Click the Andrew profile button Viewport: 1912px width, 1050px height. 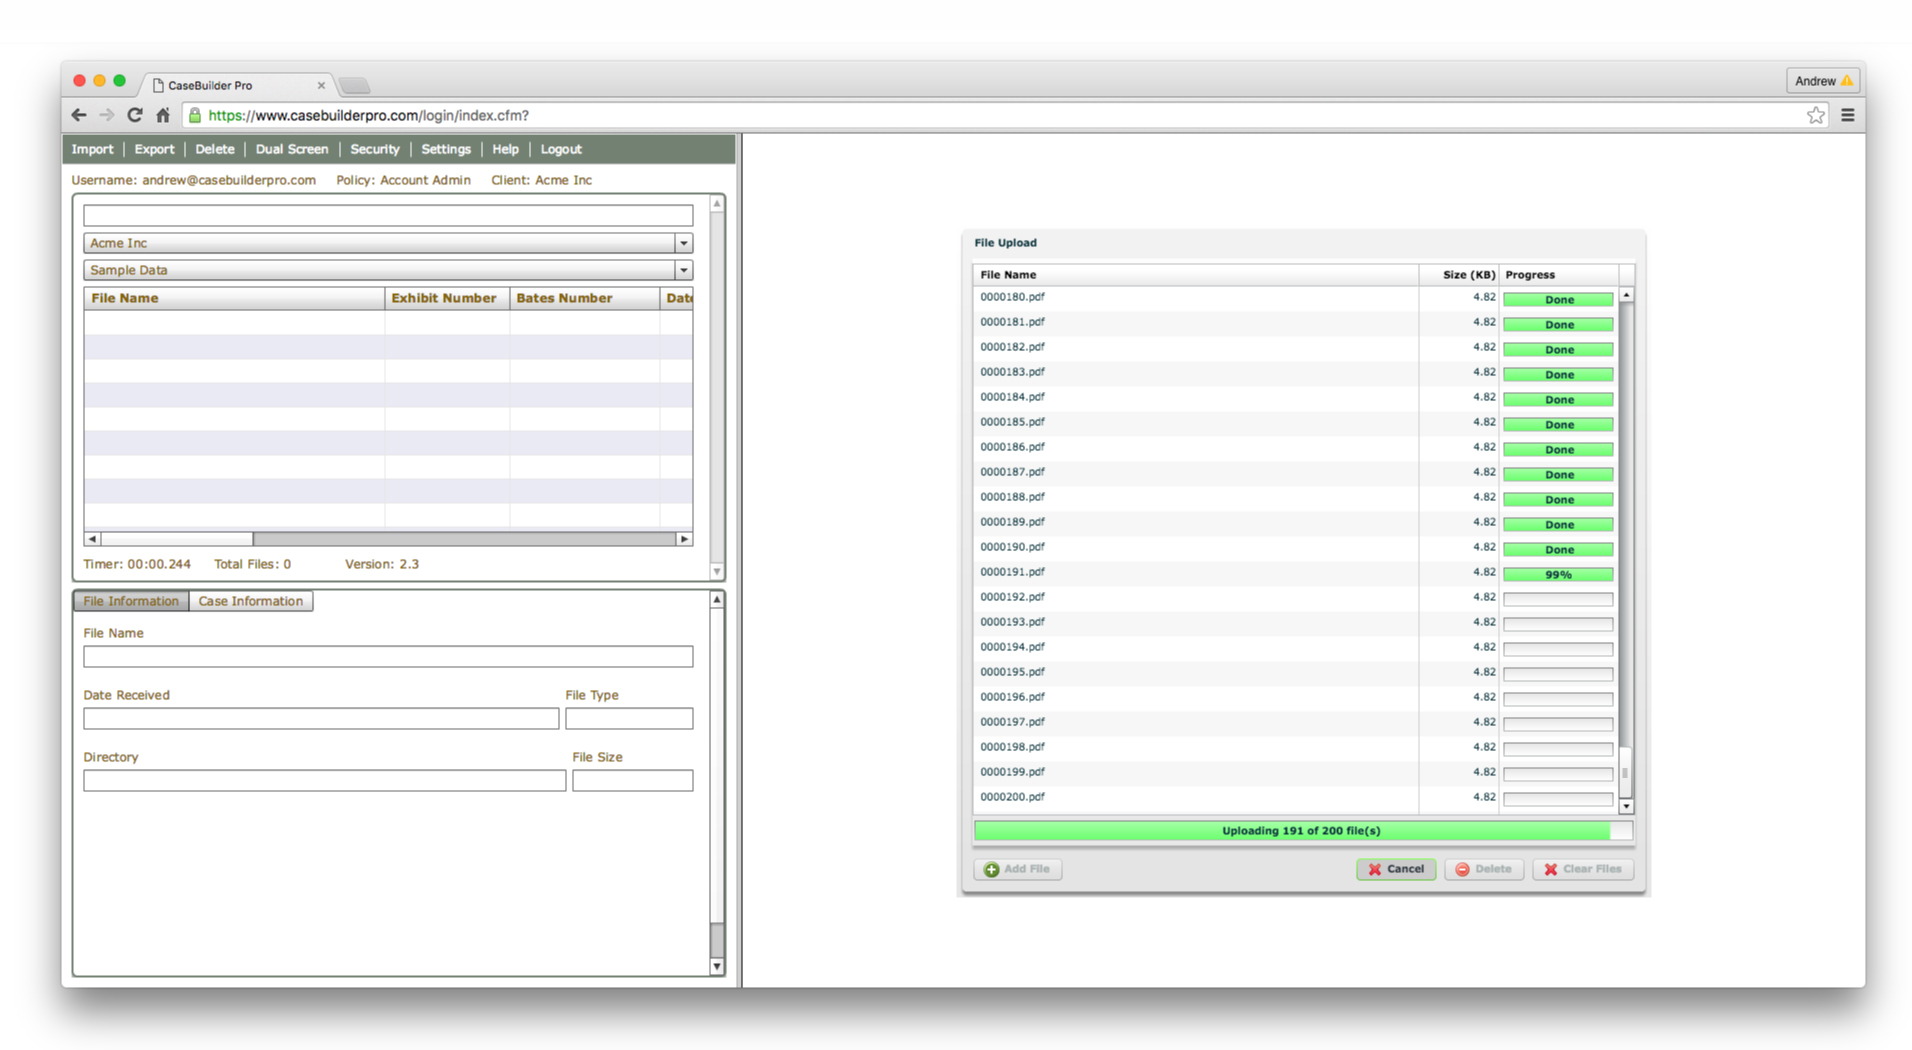[x=1822, y=81]
